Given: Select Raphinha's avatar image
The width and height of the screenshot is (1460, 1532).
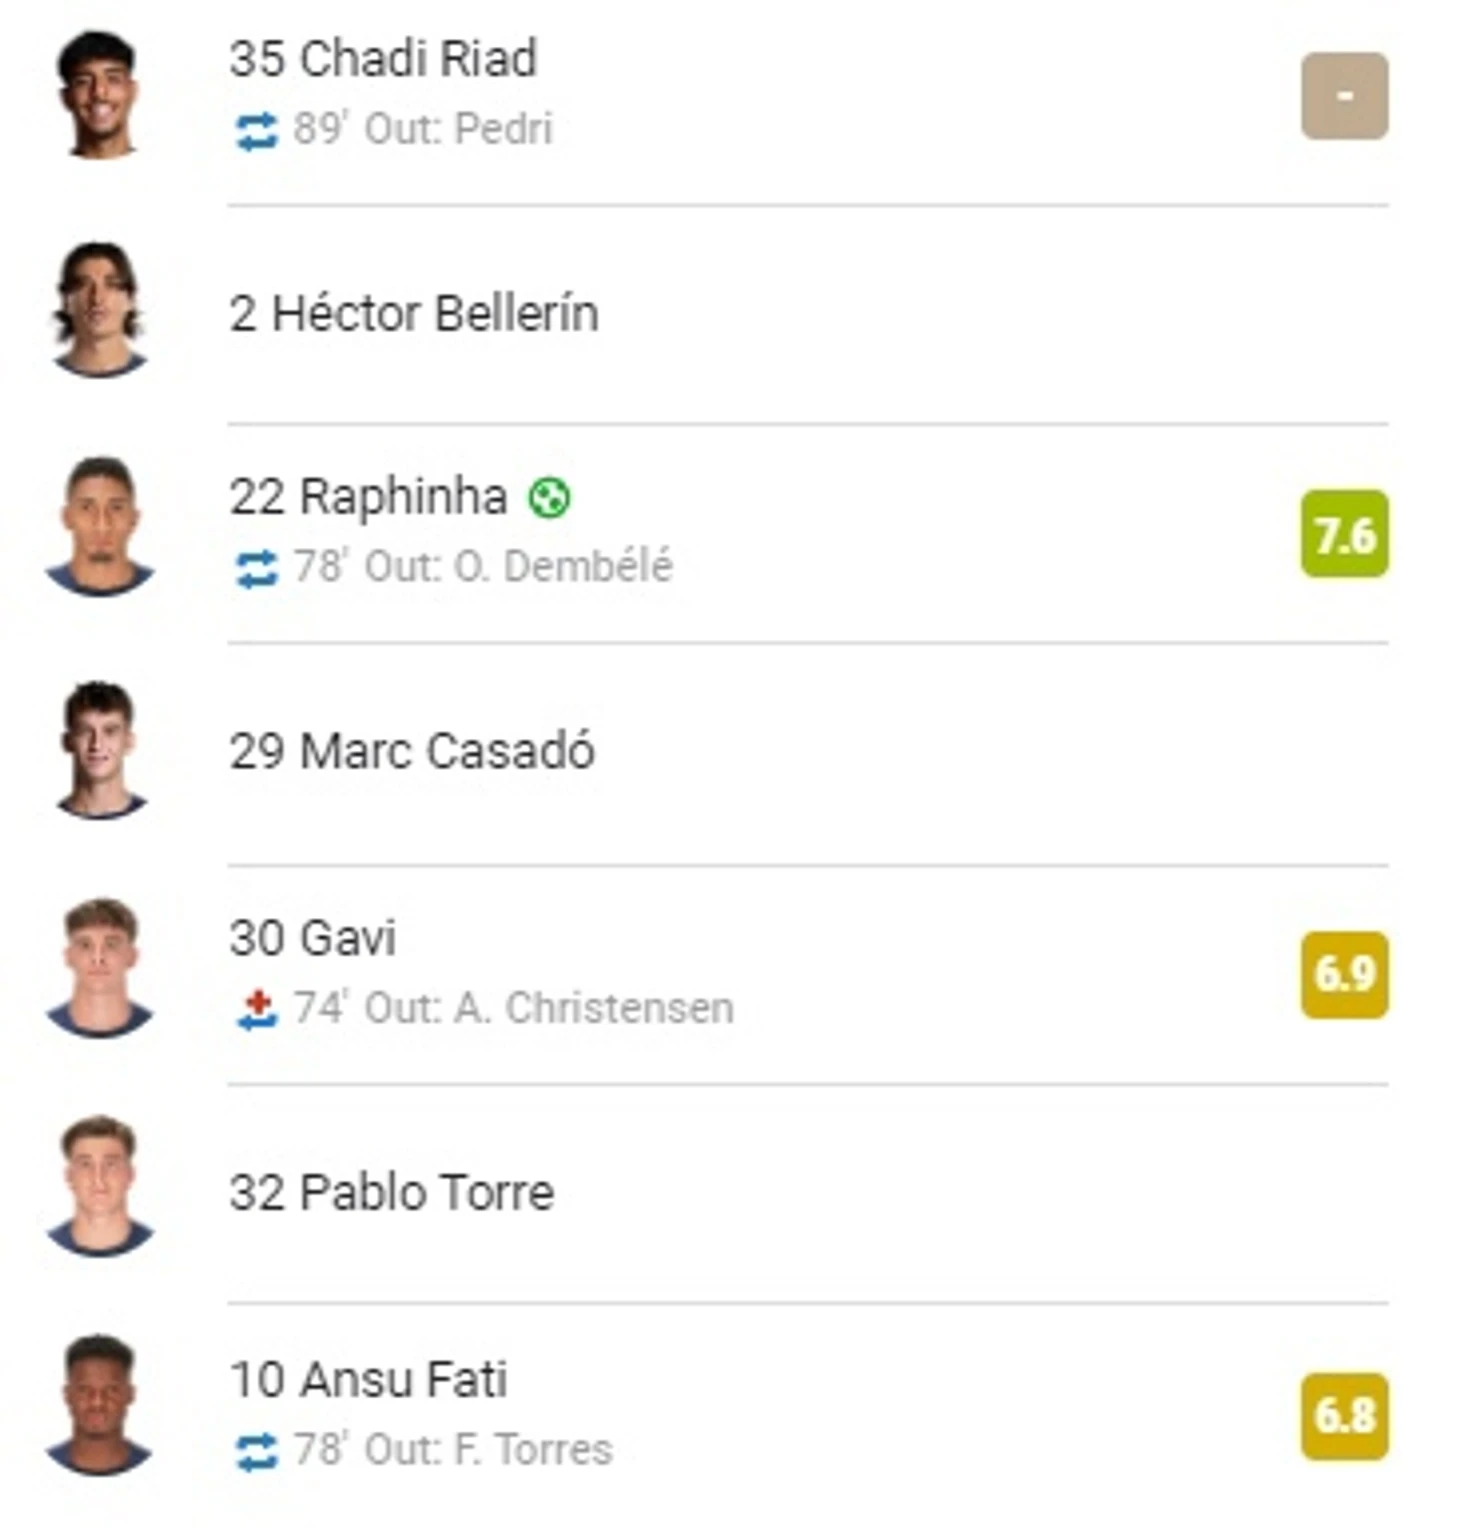Looking at the screenshot, I should [98, 527].
